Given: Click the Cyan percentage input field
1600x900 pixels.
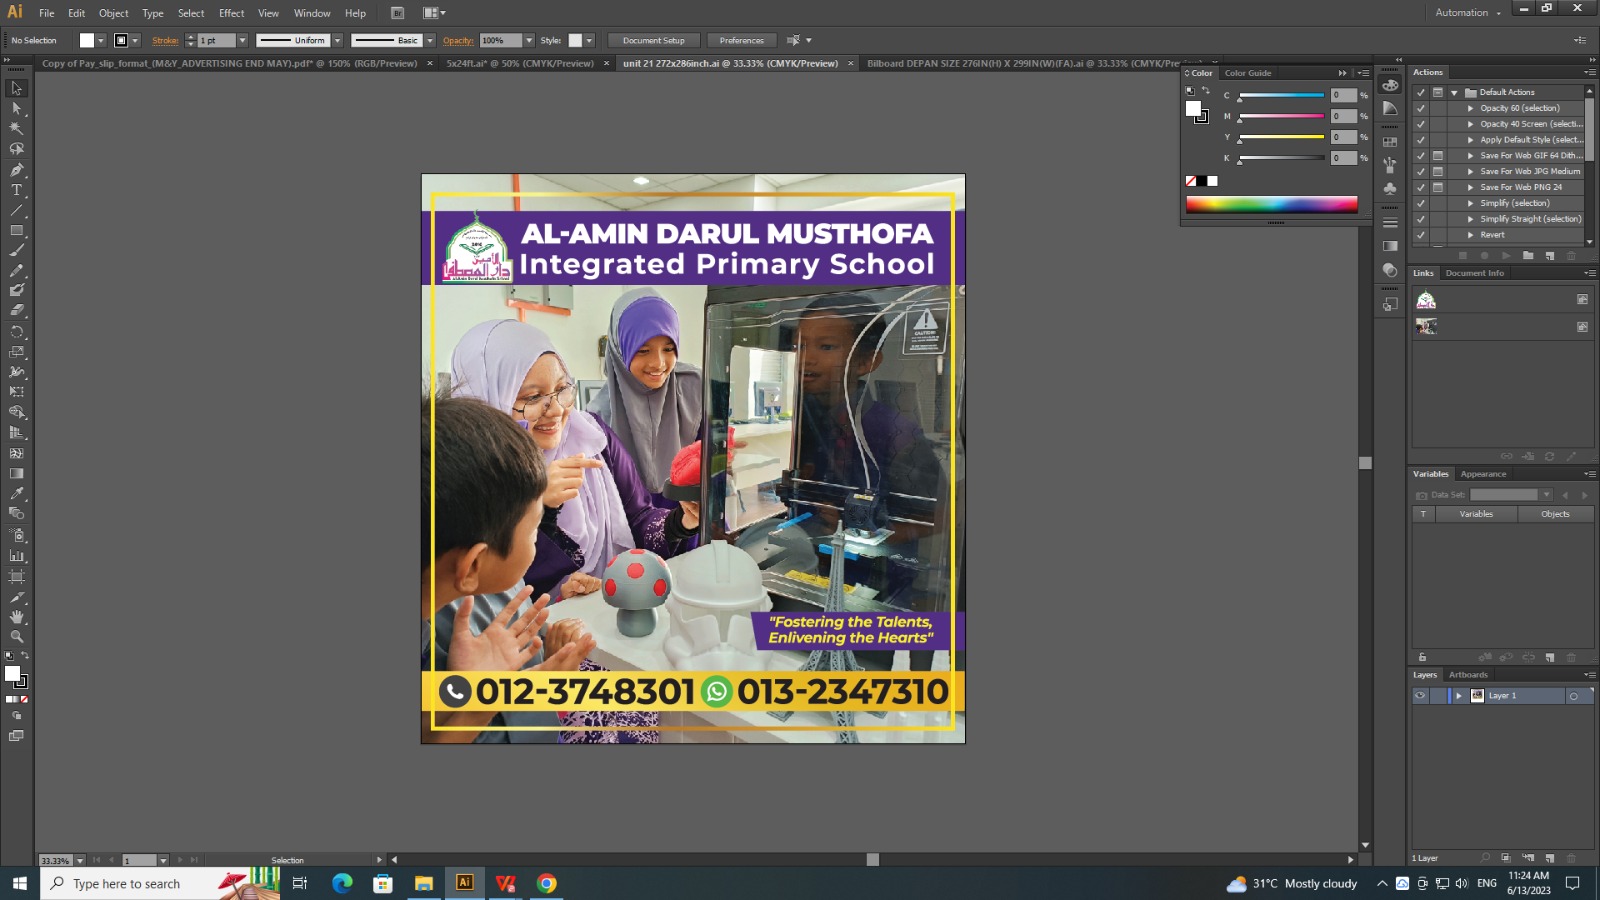Looking at the screenshot, I should coord(1343,95).
